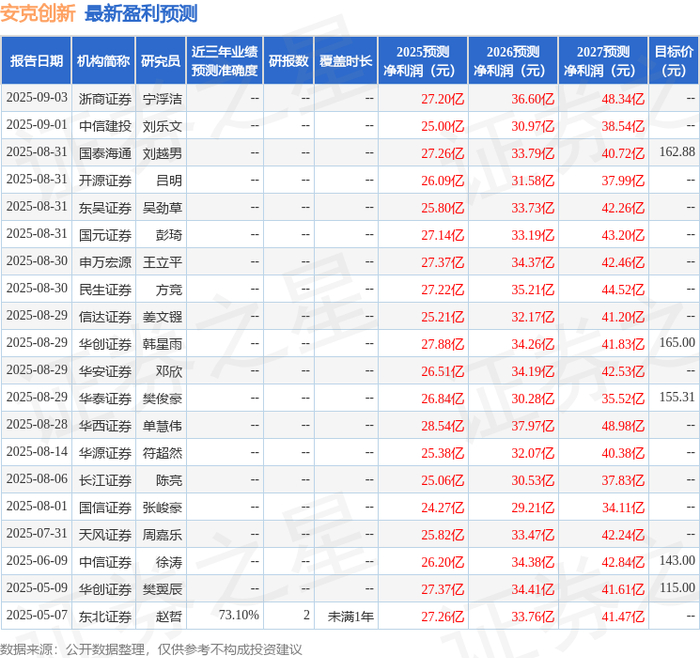Select the 长江证券 cell

click(105, 480)
